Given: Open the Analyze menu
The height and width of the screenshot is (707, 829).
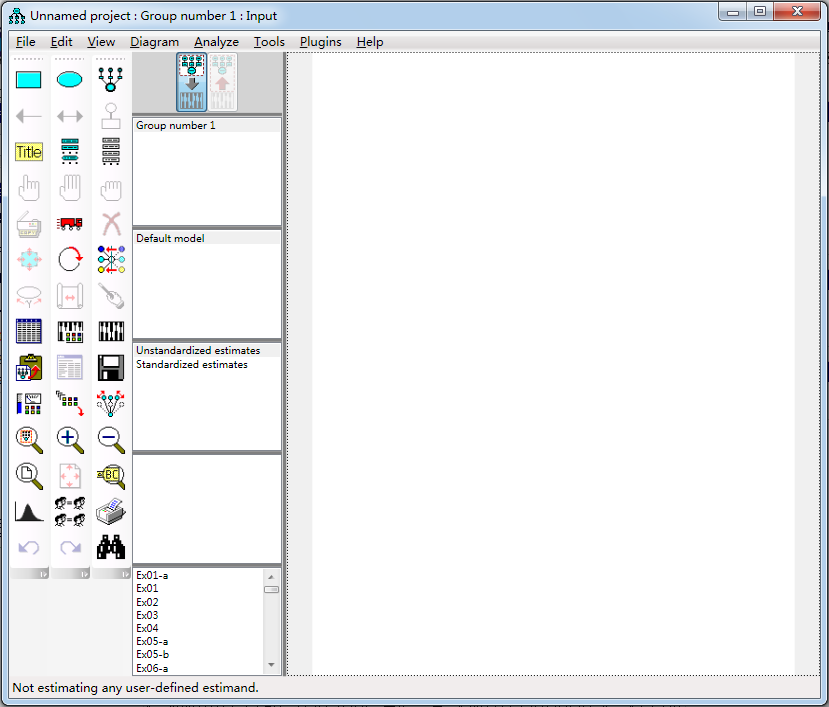Looking at the screenshot, I should 216,42.
